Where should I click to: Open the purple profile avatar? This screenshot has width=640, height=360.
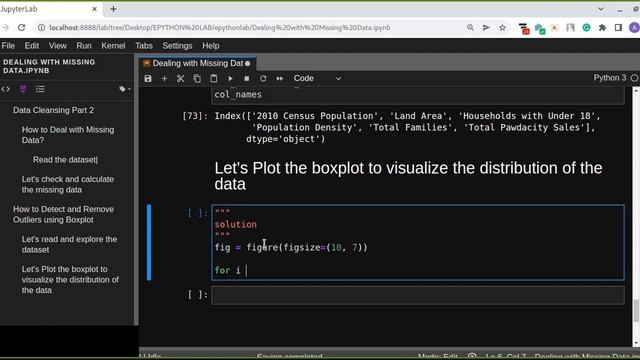(634, 27)
